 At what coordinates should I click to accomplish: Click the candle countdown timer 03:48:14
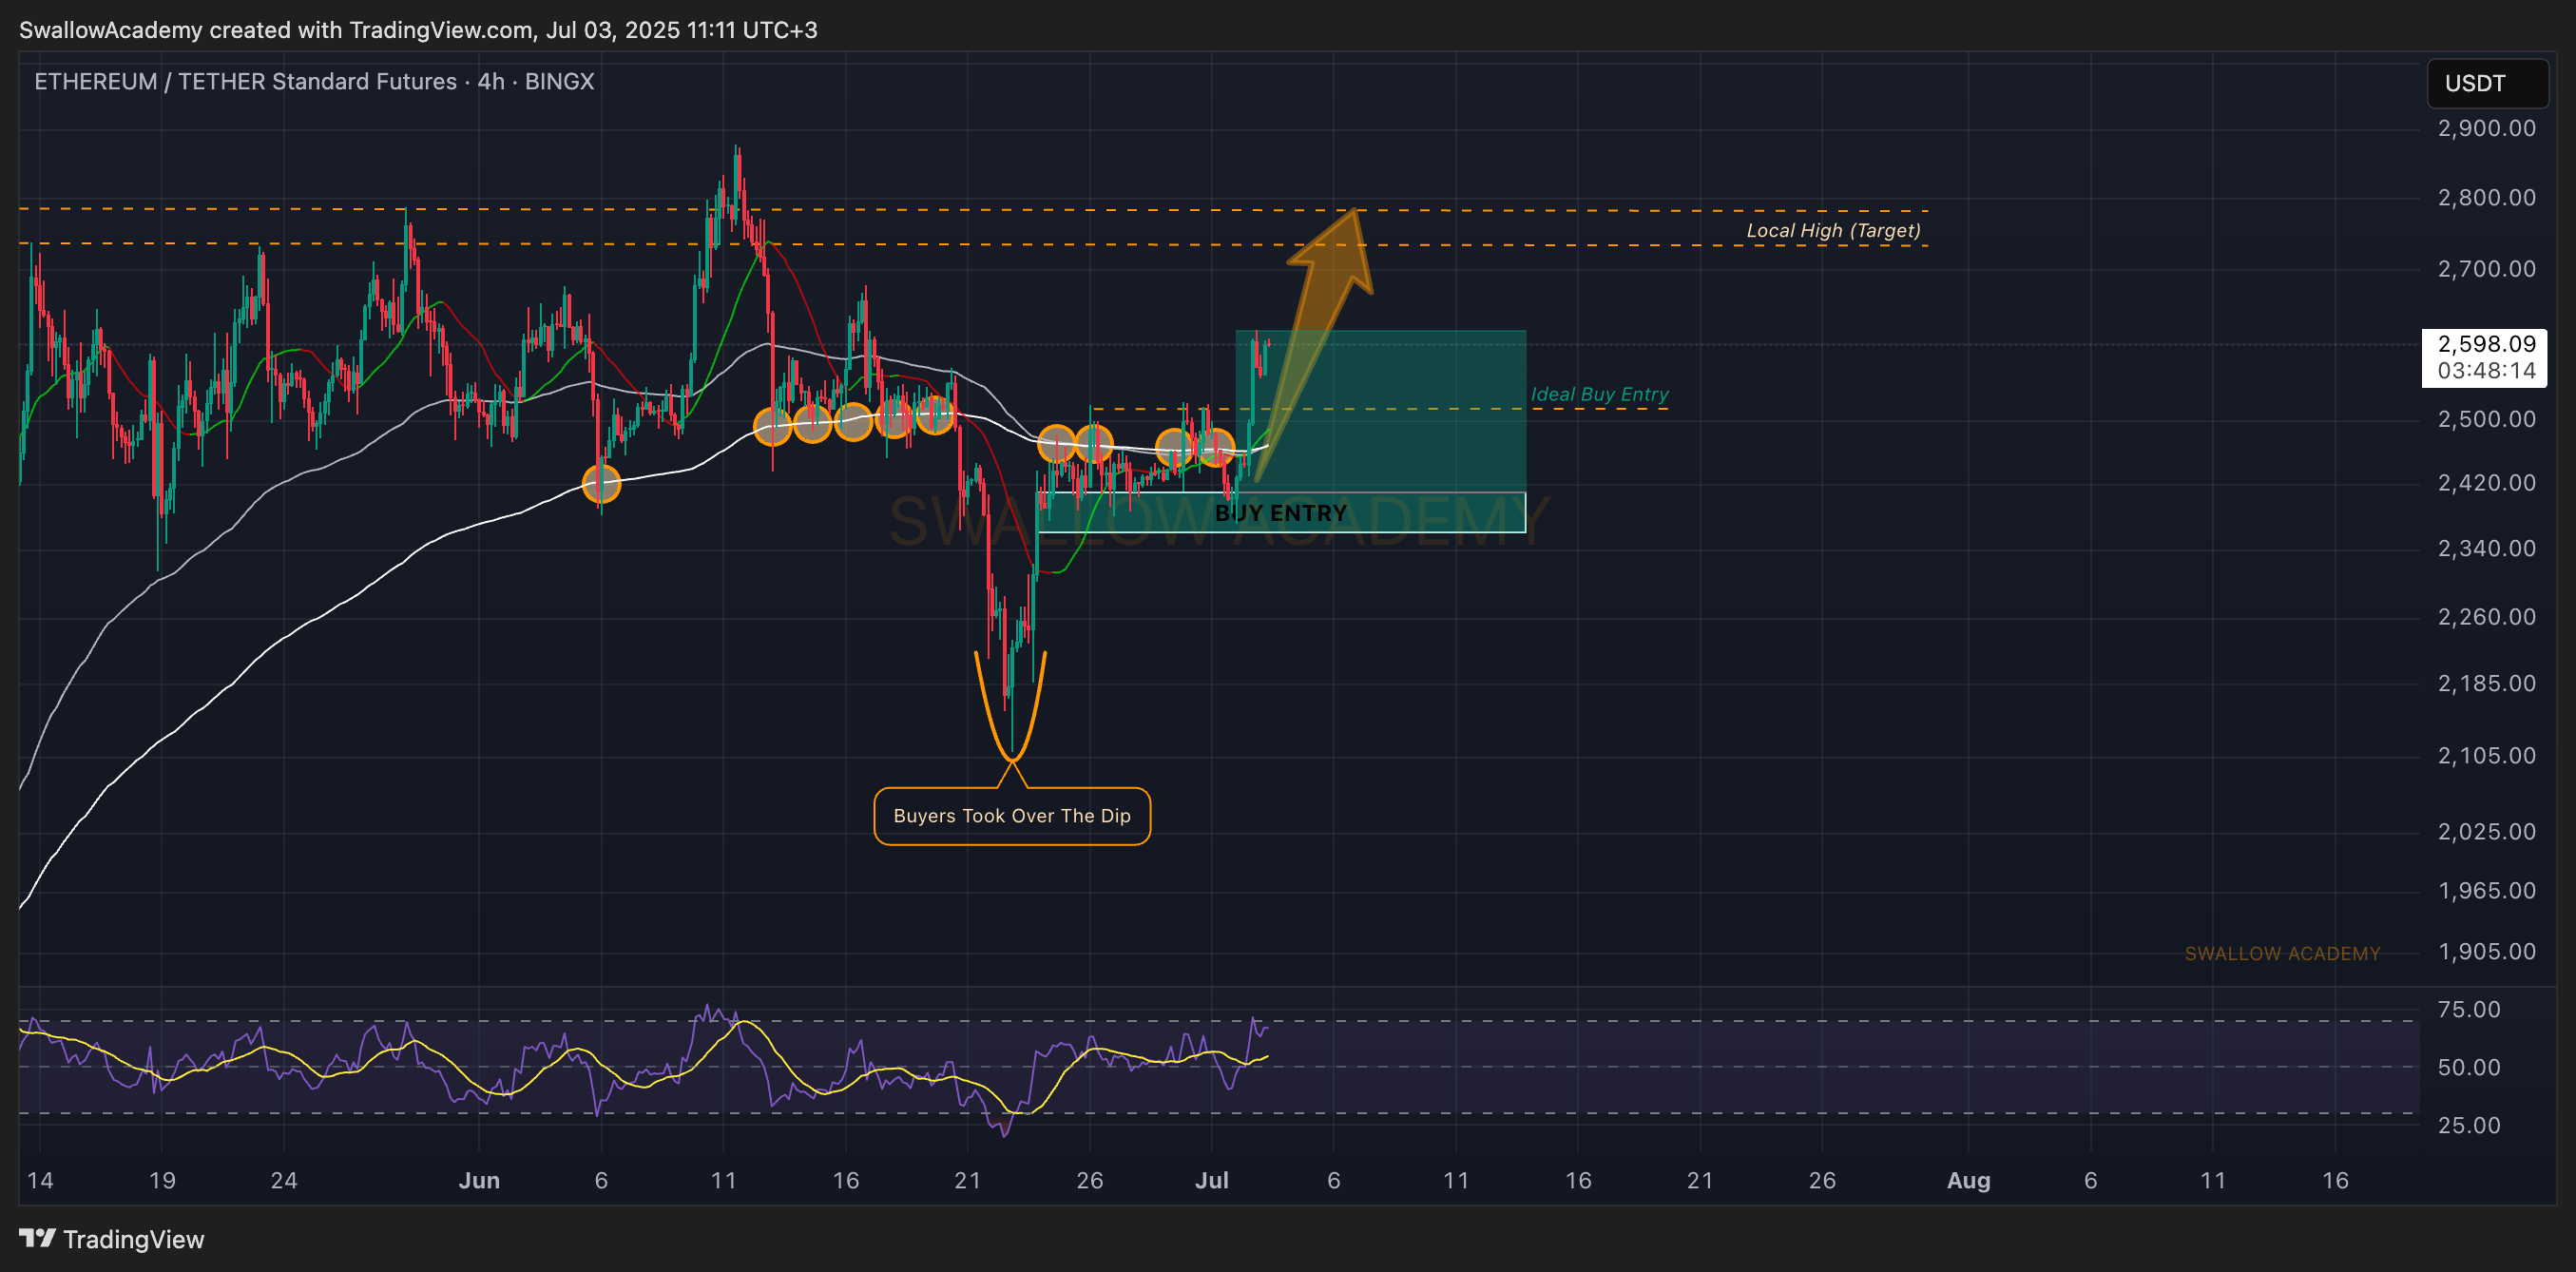(x=2486, y=371)
